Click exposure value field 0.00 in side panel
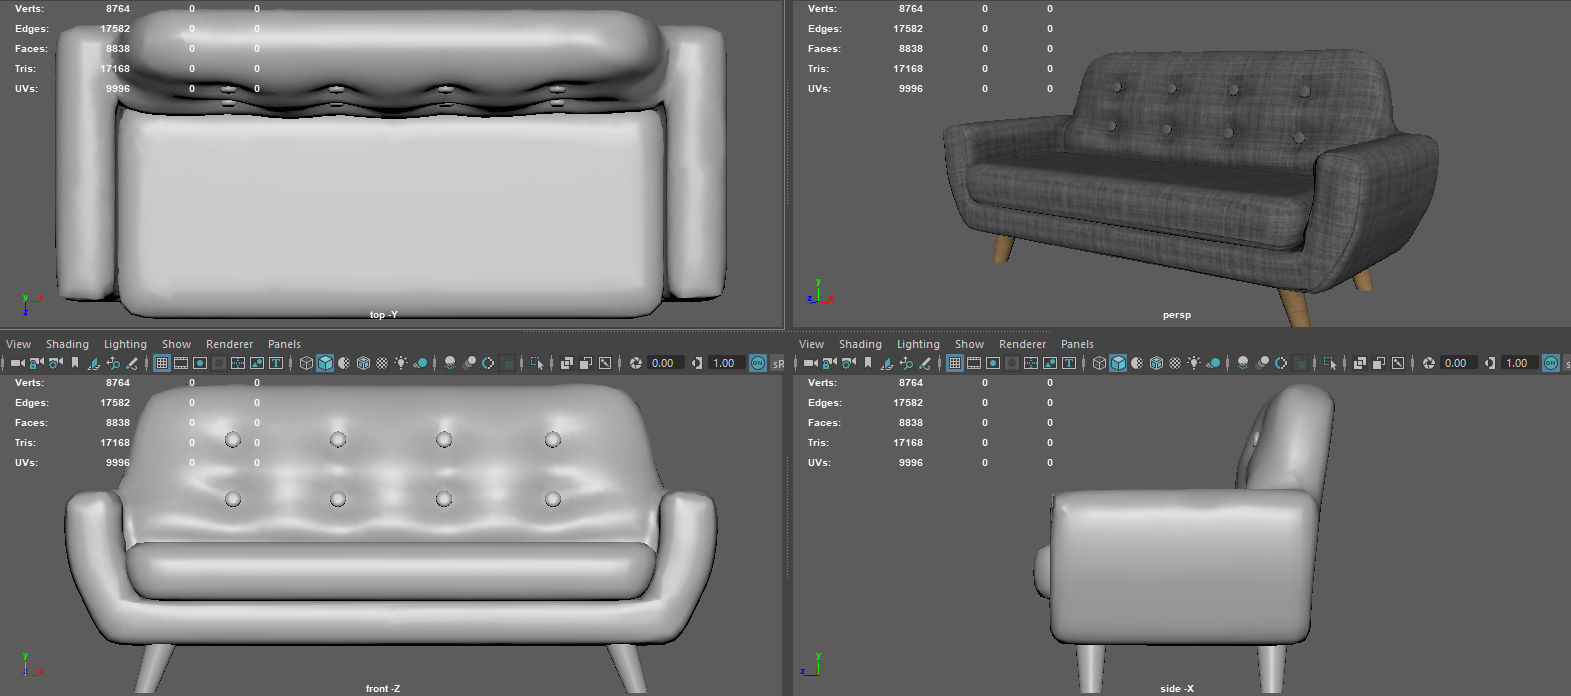Screen dimensions: 1571x696 pyautogui.click(x=1458, y=363)
